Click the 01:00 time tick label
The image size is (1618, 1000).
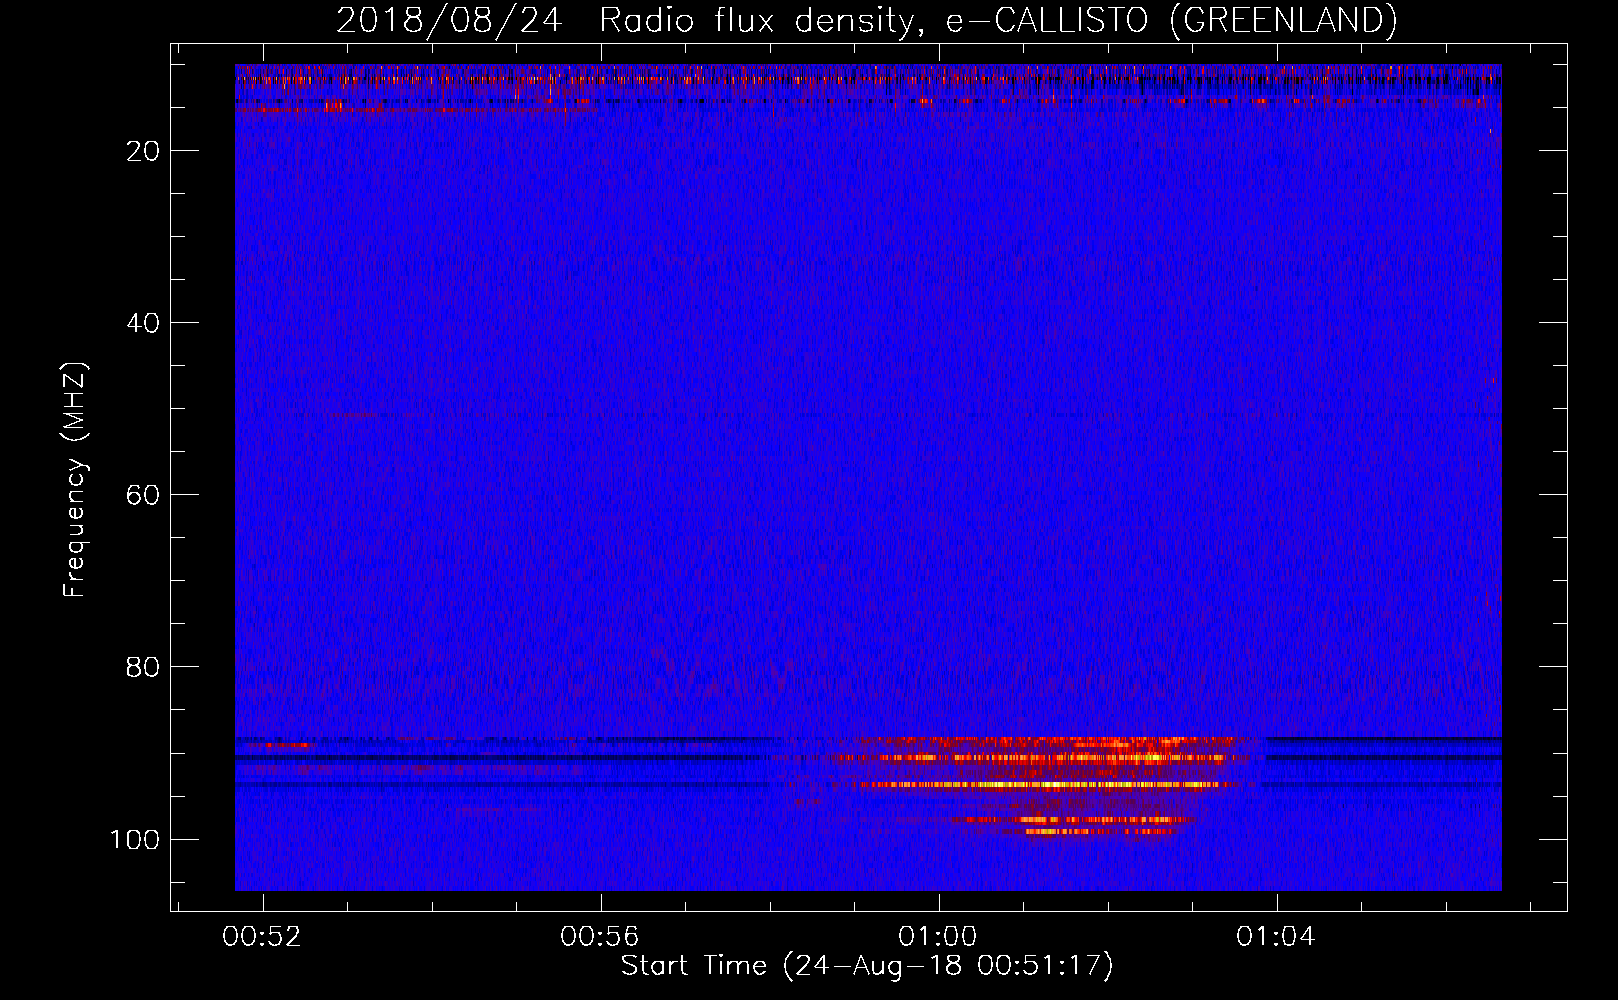(x=938, y=937)
